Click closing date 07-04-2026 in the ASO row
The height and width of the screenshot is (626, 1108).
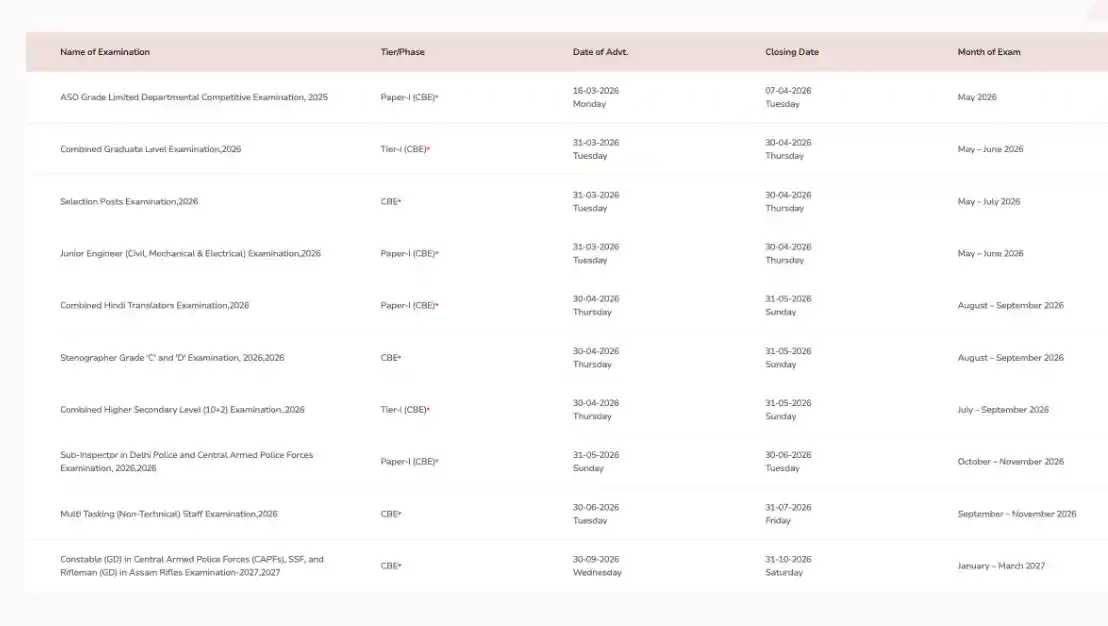[788, 91]
